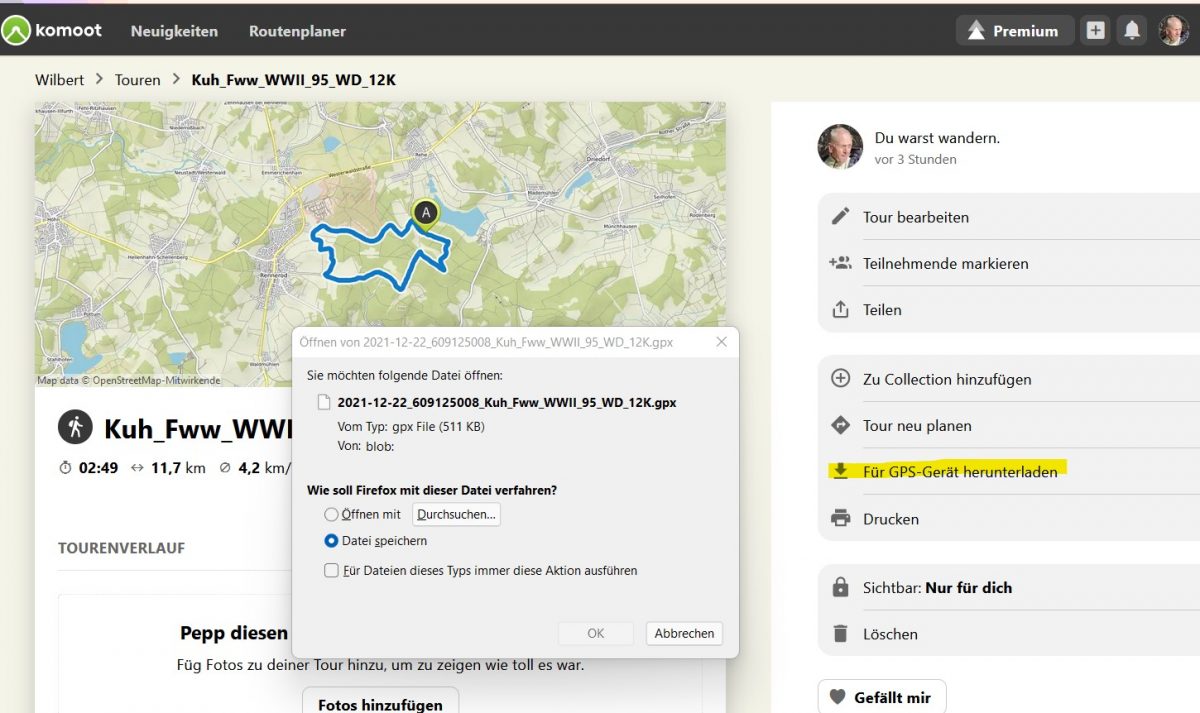Click the pencil icon for Tour bearbeiten
1200x713 pixels.
pos(841,217)
